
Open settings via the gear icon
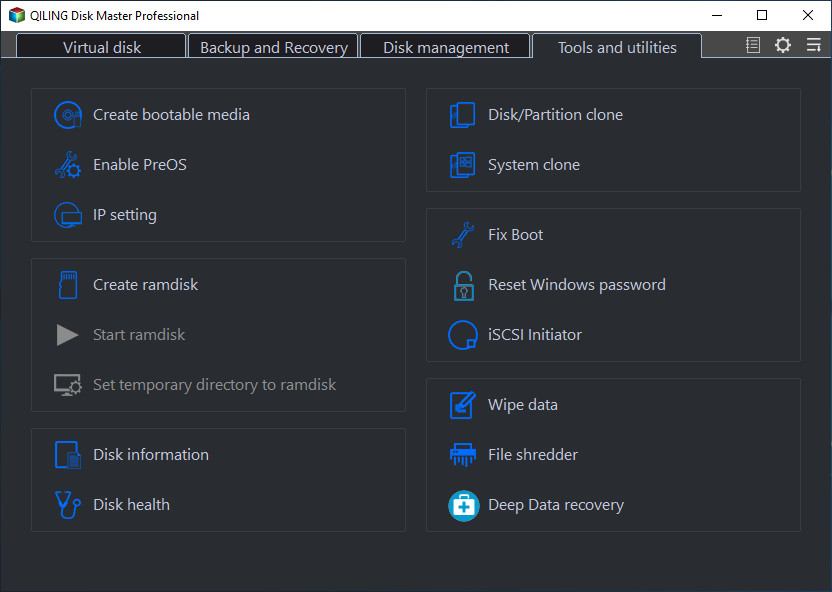click(783, 45)
